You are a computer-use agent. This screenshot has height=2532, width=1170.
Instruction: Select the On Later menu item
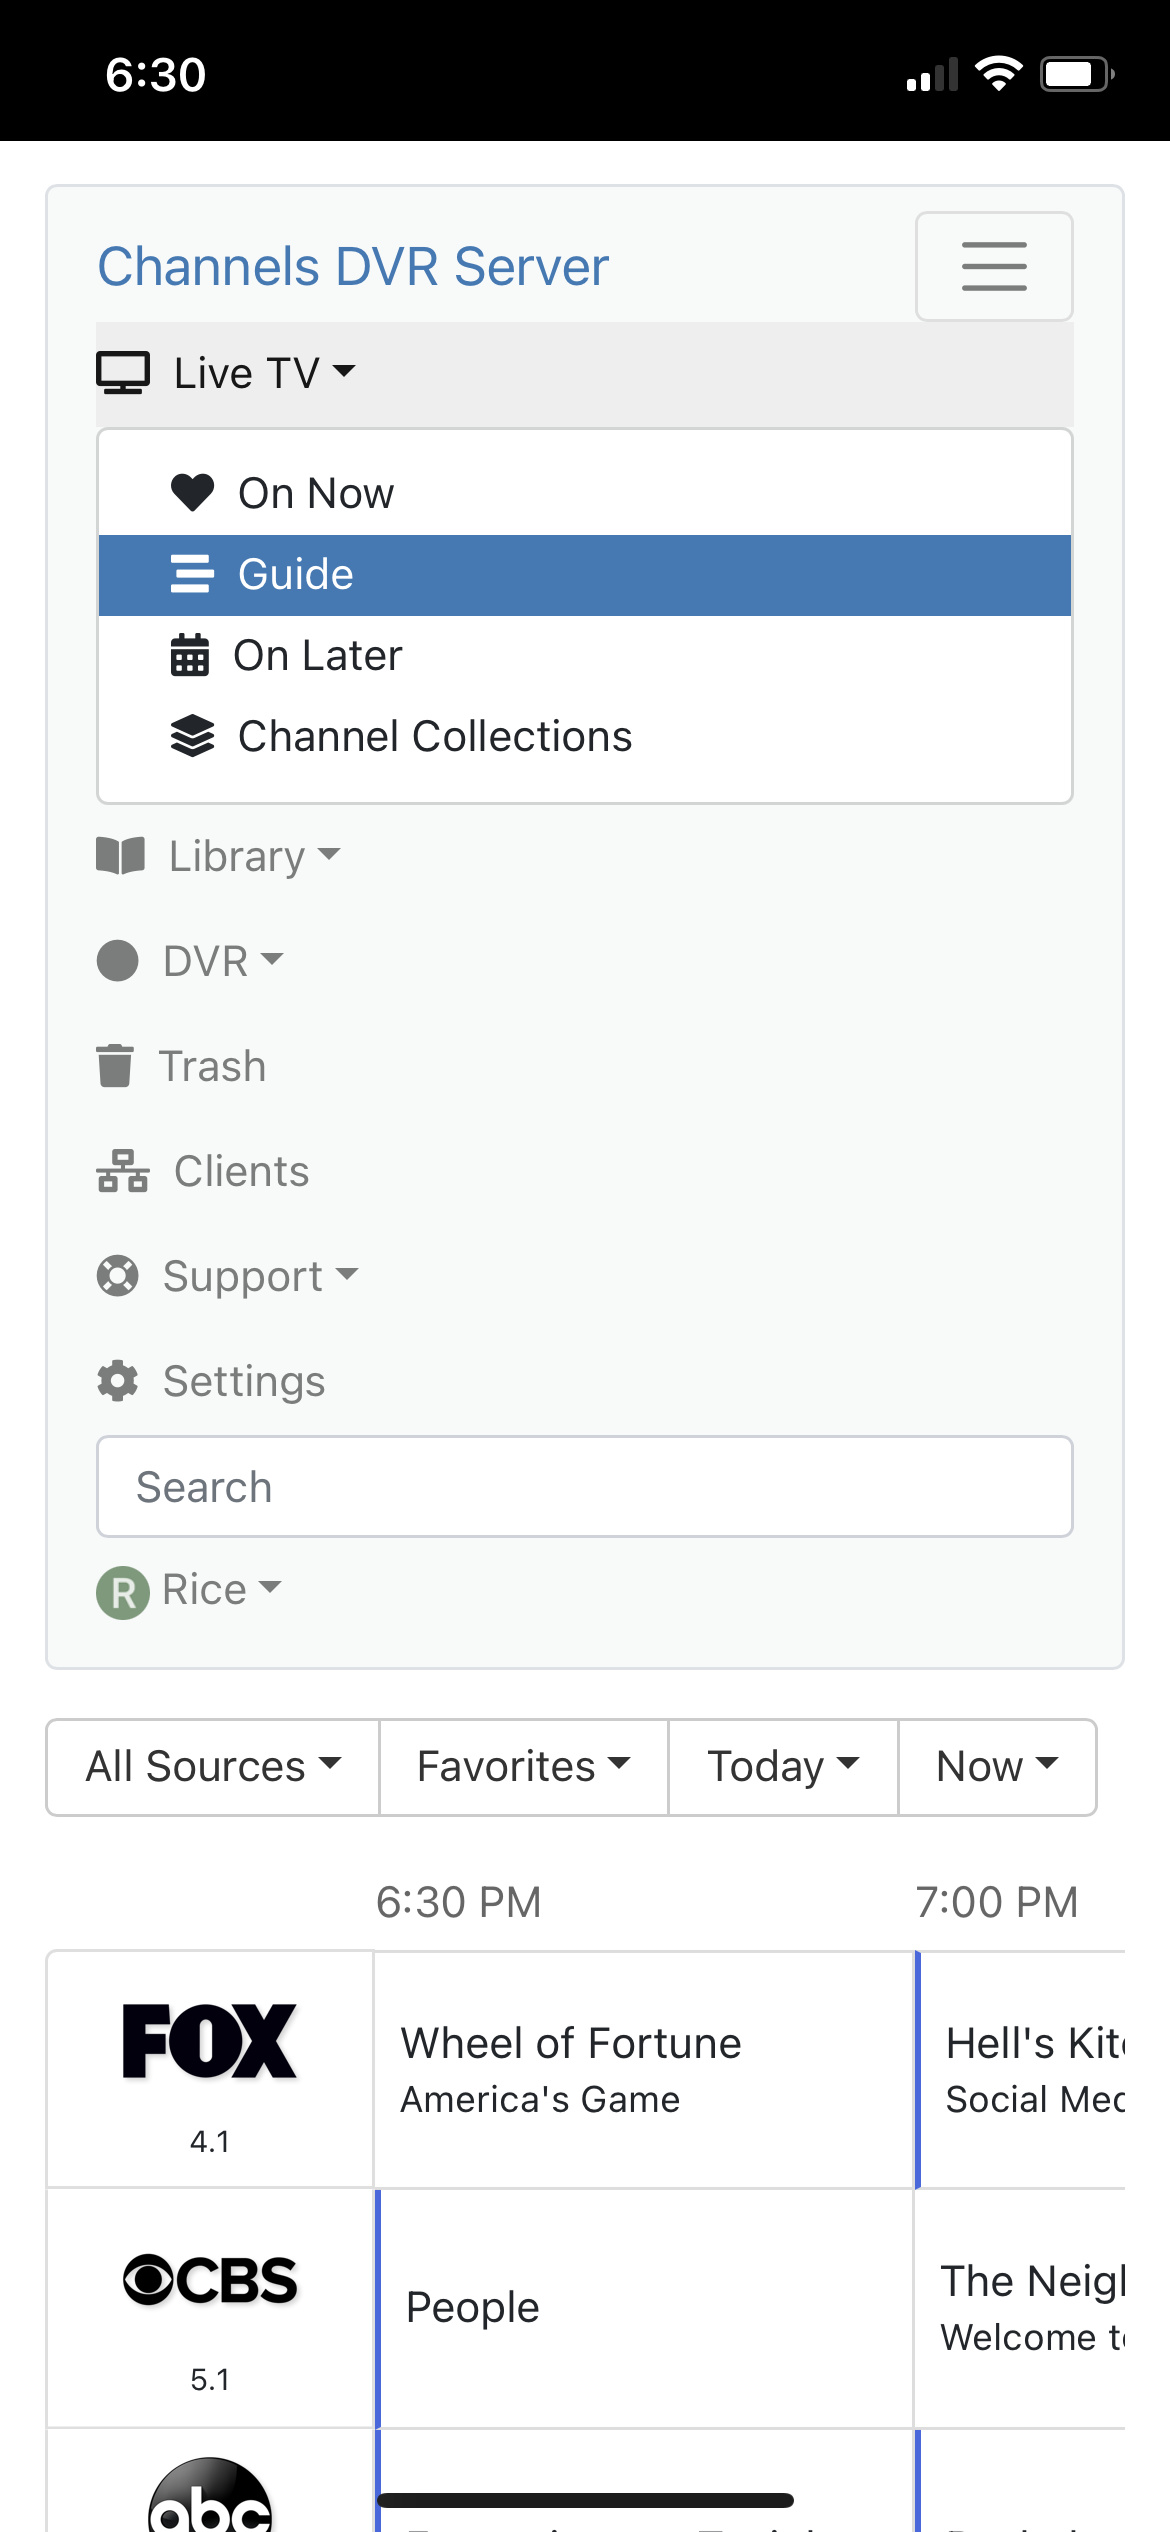(318, 656)
